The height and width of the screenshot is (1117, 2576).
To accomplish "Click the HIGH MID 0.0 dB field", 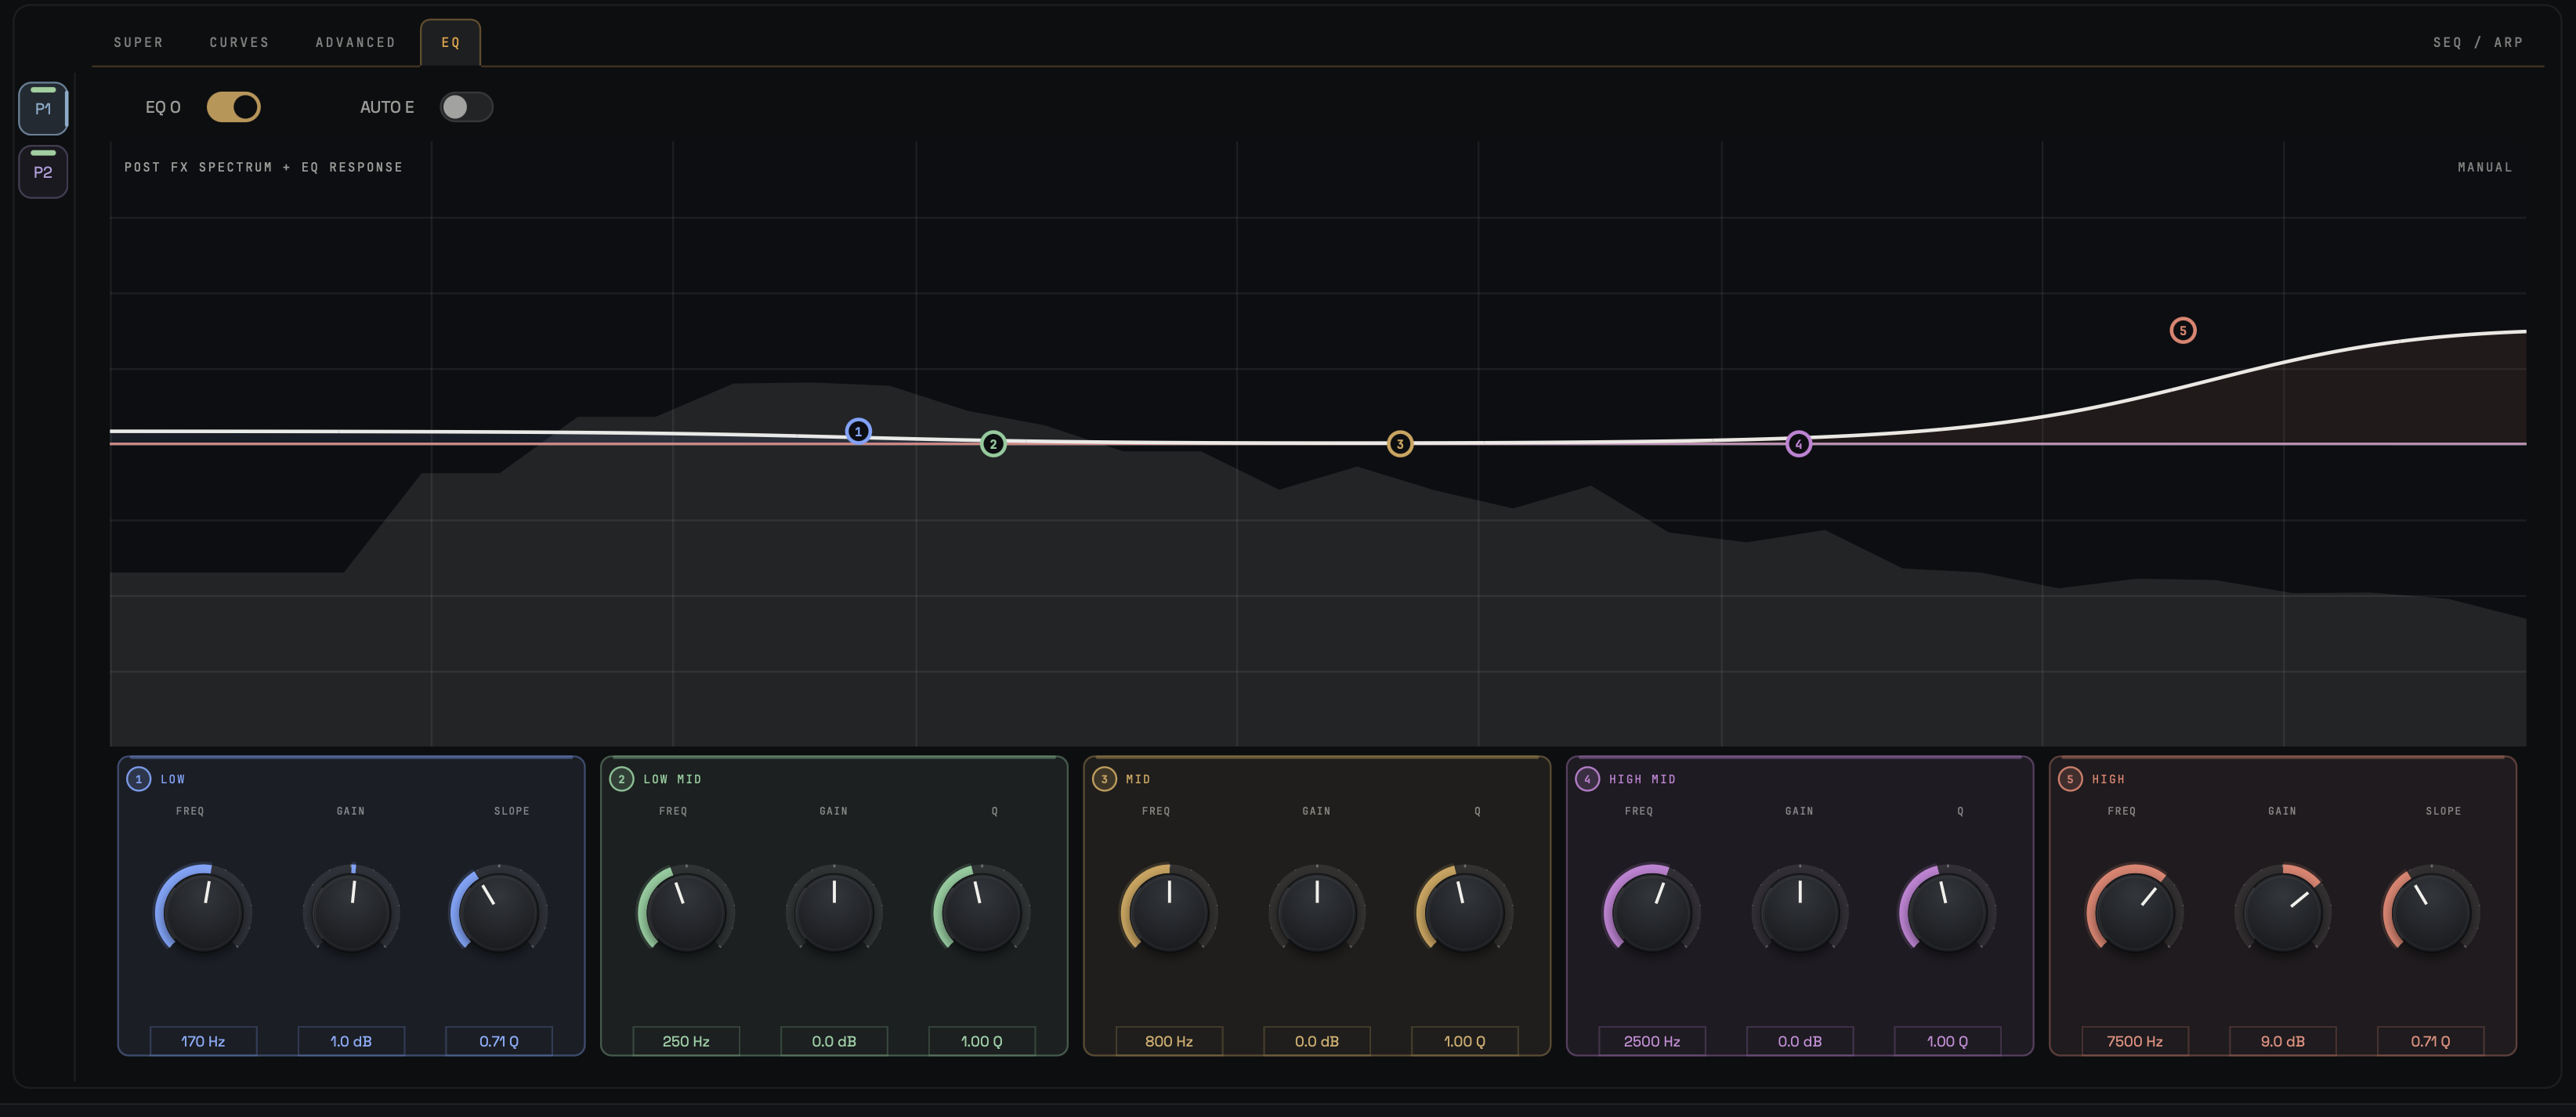I will pos(1800,1041).
